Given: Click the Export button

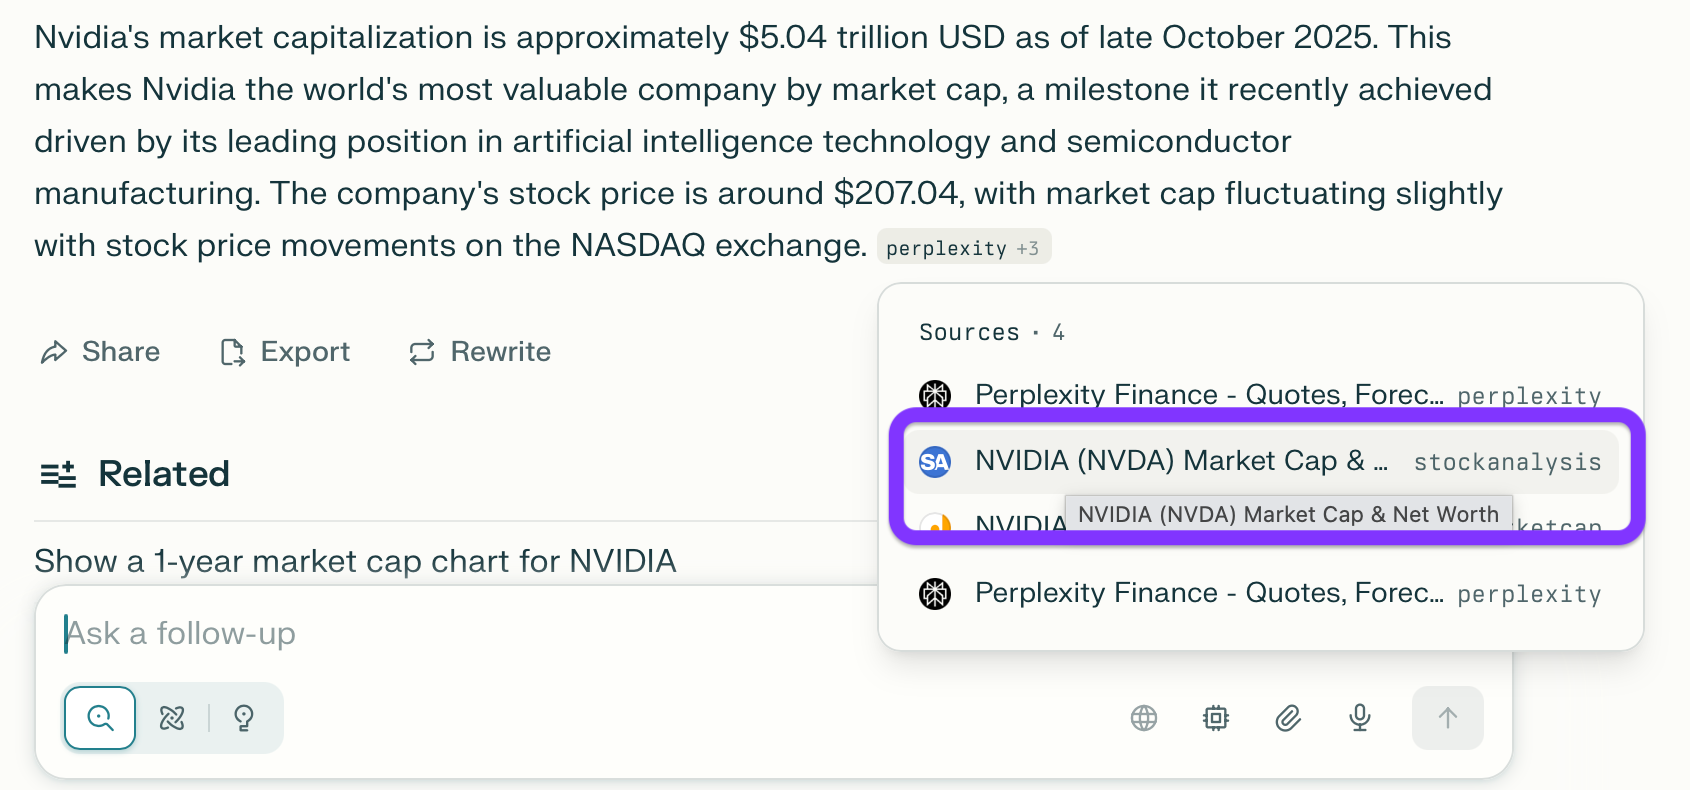Looking at the screenshot, I should [286, 352].
